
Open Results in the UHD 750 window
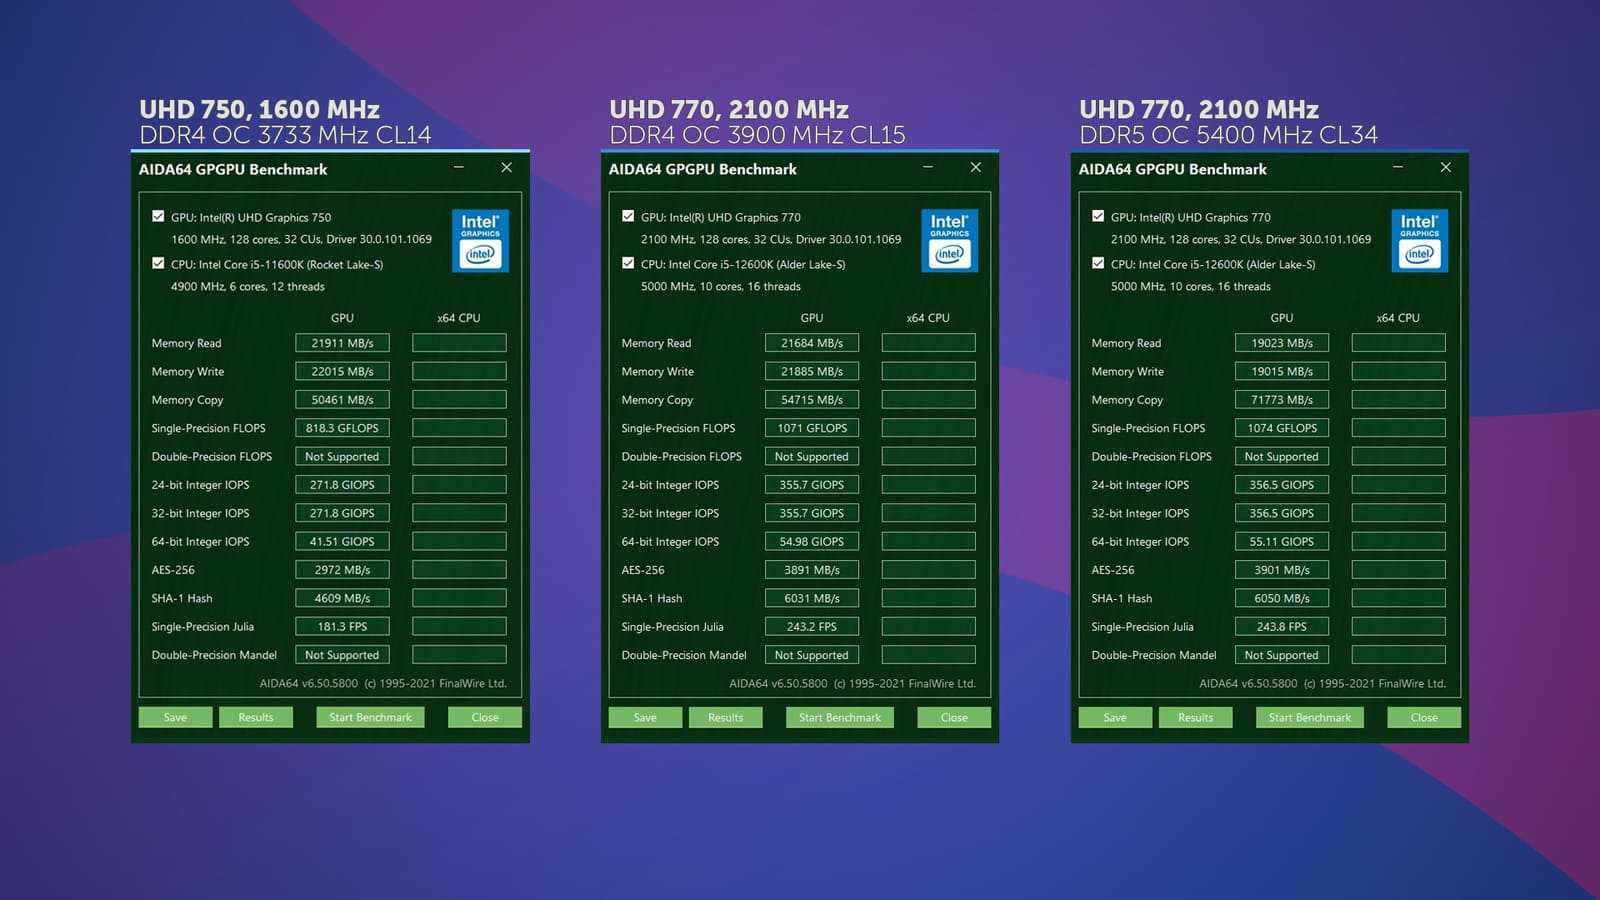(x=256, y=717)
